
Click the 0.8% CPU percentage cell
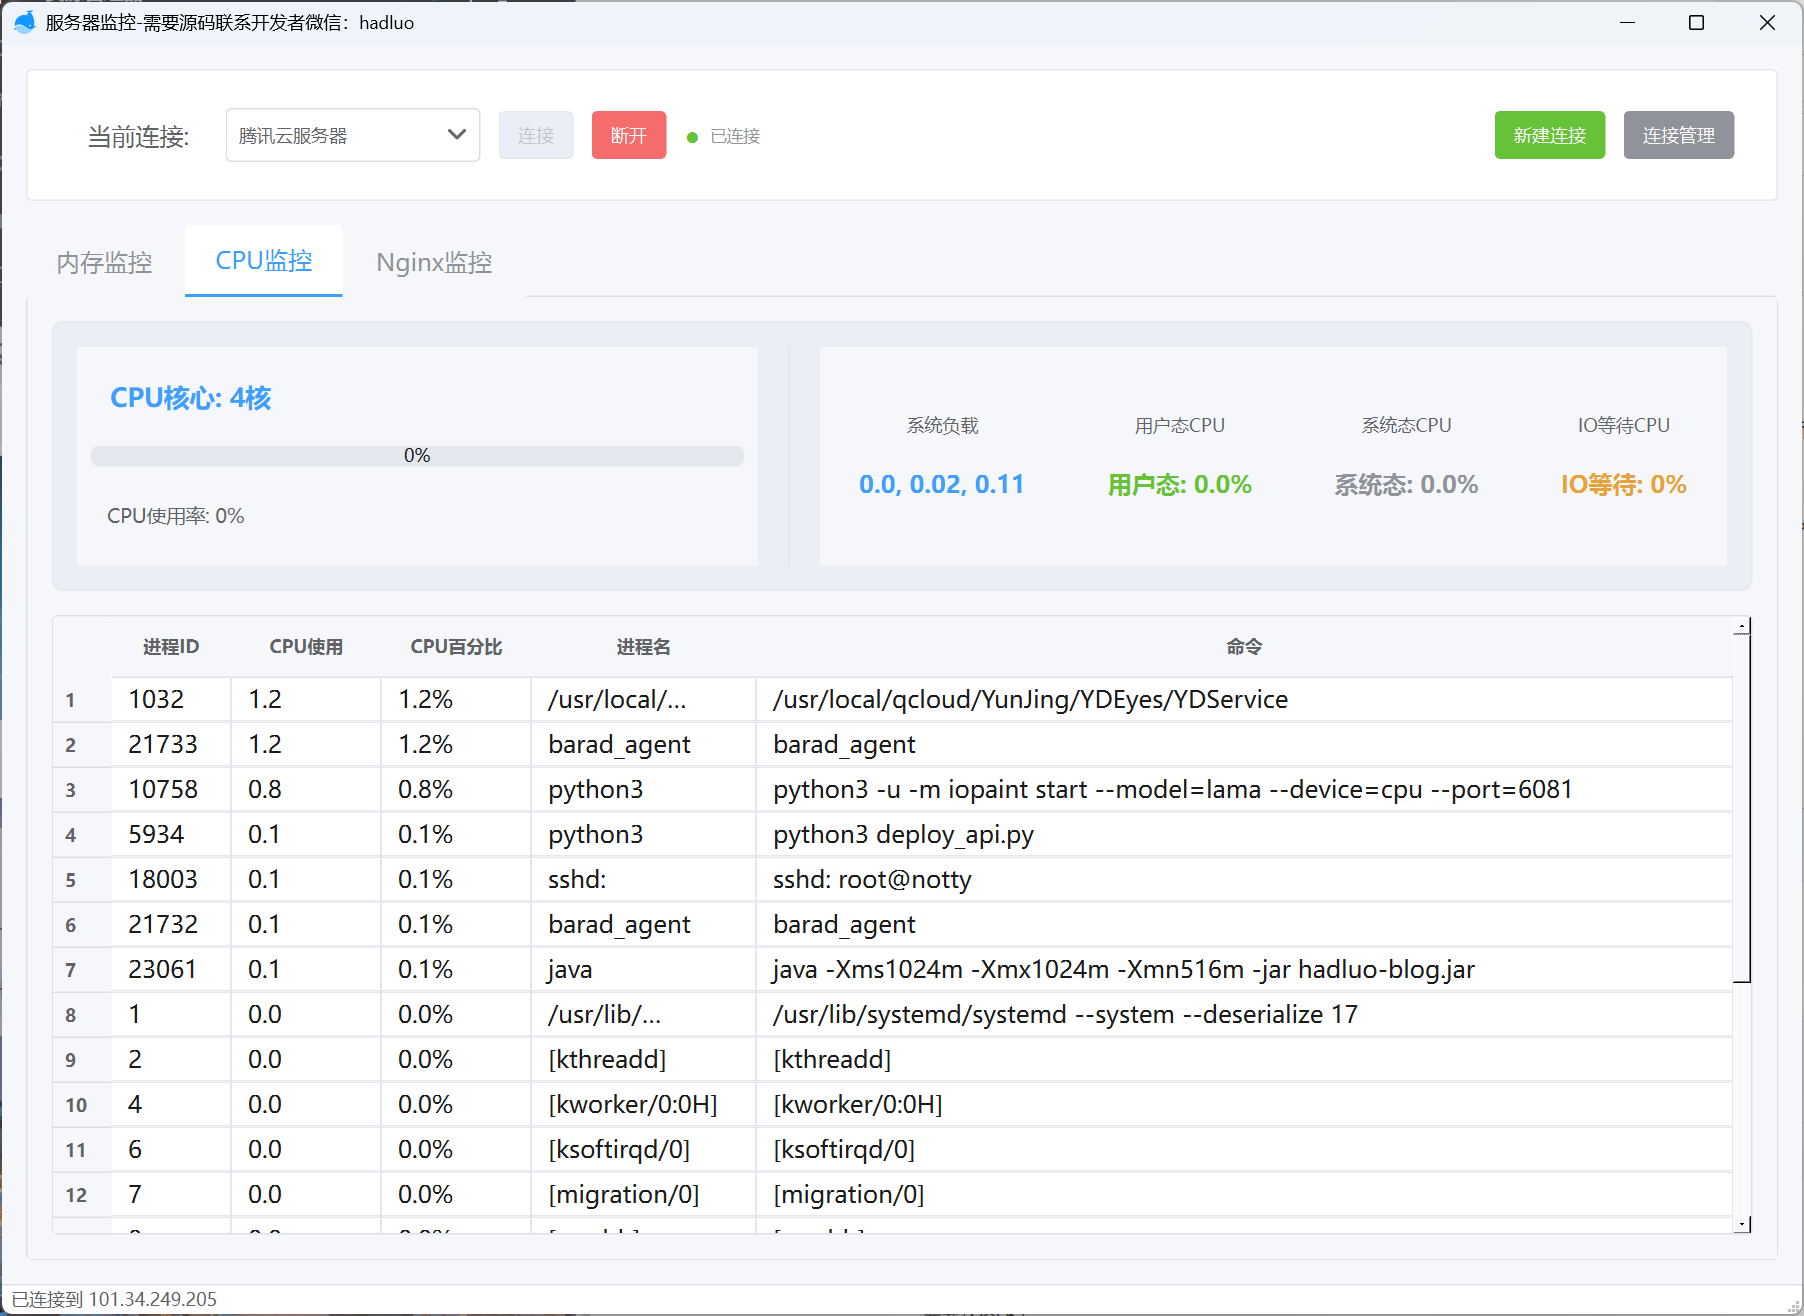point(456,789)
